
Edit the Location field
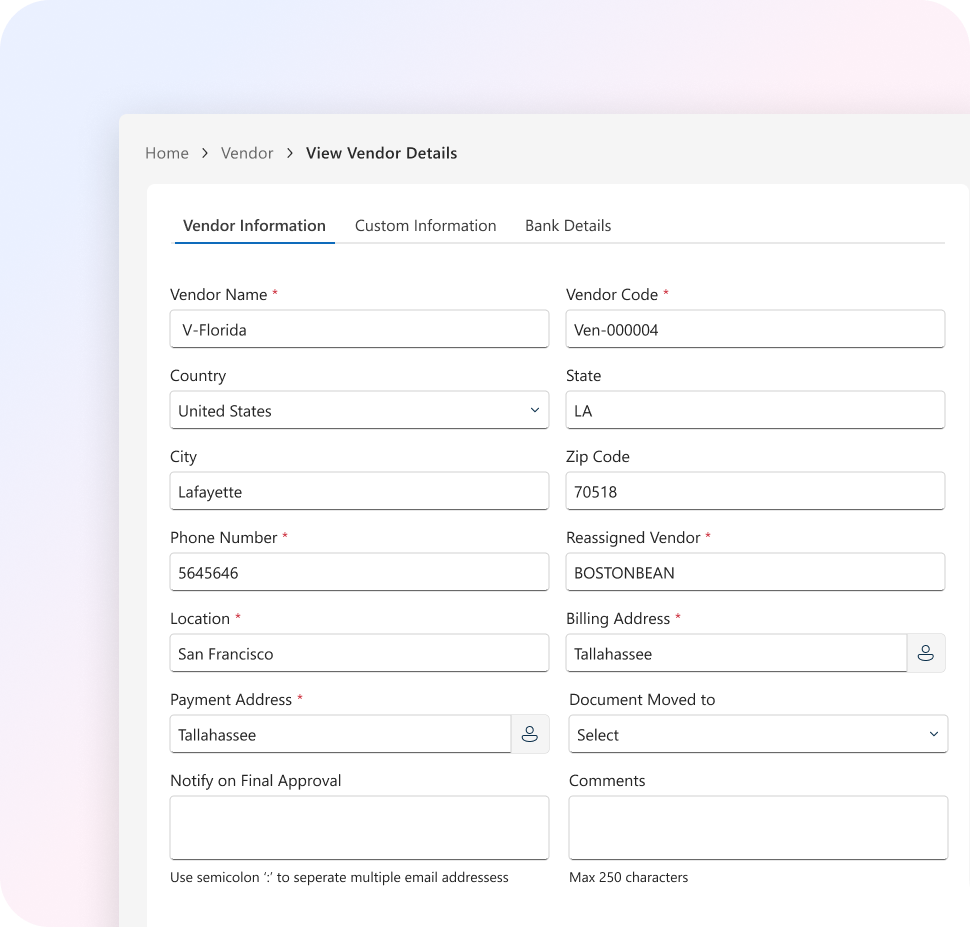pyautogui.click(x=359, y=653)
